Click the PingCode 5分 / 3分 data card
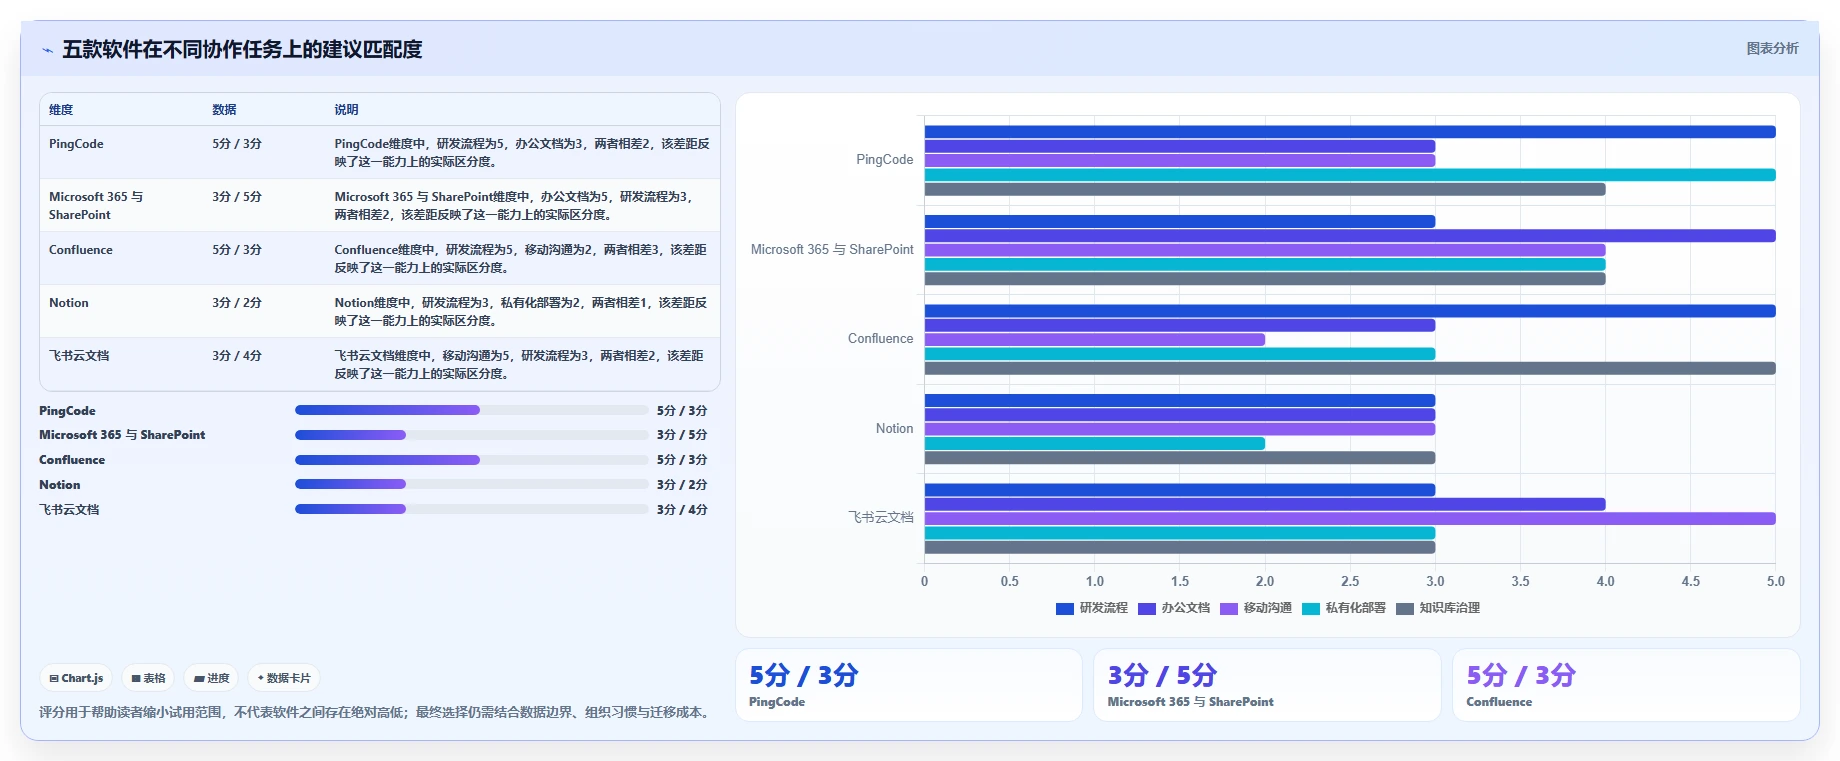 point(909,685)
